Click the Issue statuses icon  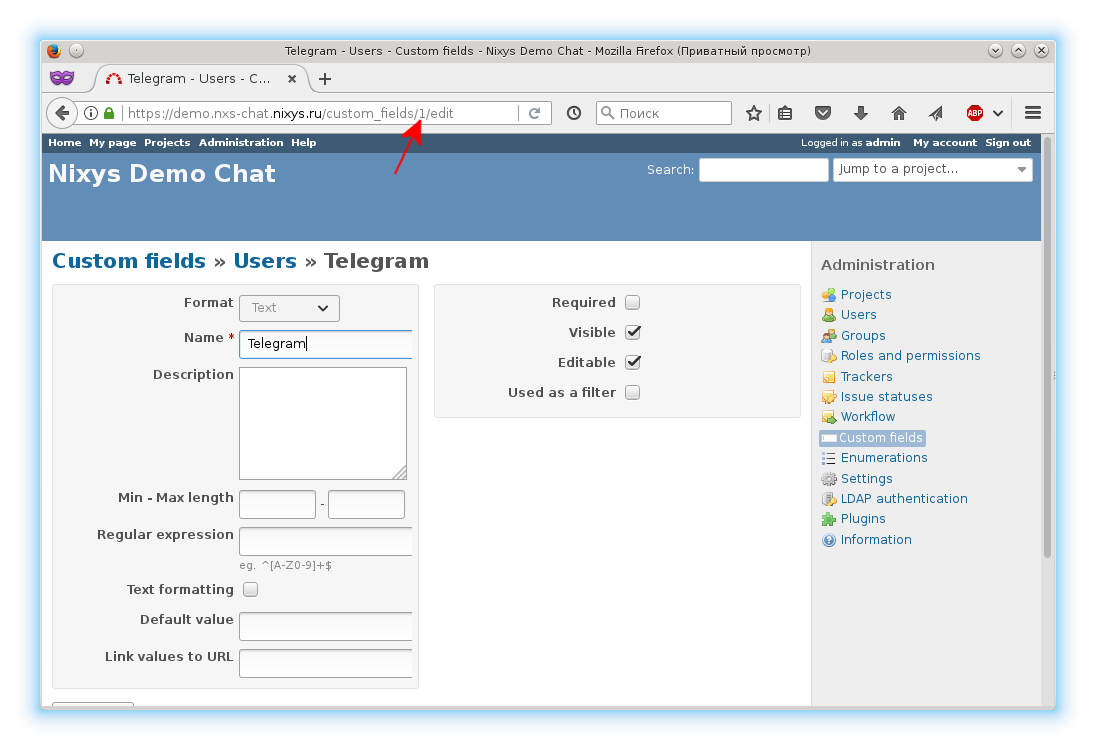[x=829, y=396]
